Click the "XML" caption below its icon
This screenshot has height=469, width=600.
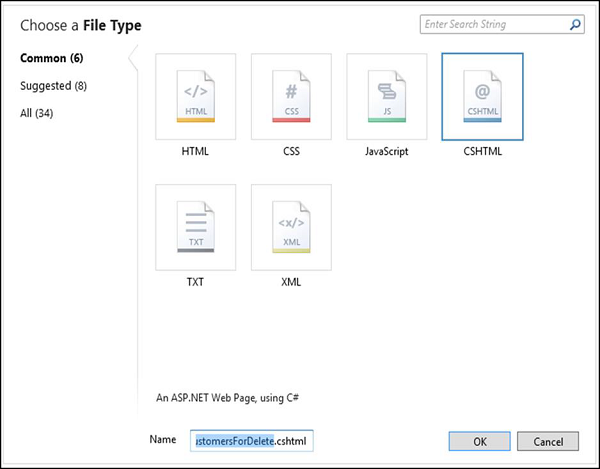coord(291,283)
